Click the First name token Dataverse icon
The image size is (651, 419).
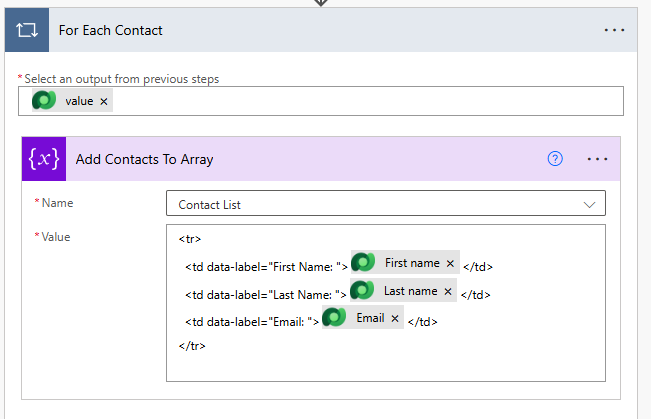[x=363, y=263]
